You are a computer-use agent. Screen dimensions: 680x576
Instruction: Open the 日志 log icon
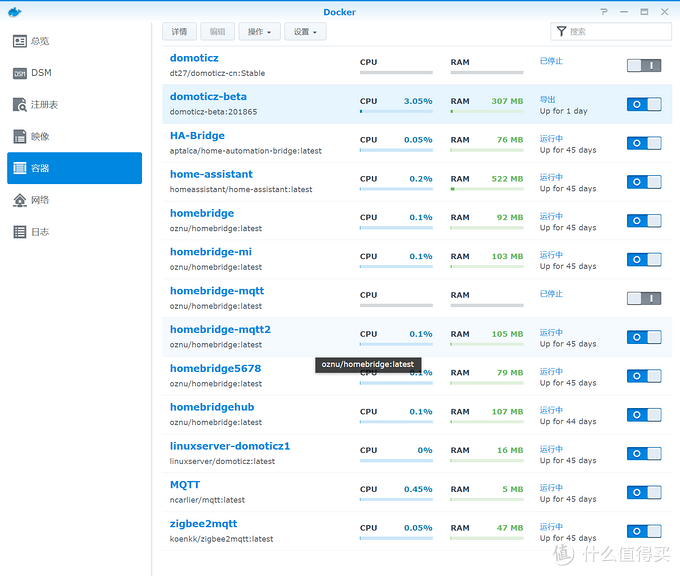pos(20,232)
